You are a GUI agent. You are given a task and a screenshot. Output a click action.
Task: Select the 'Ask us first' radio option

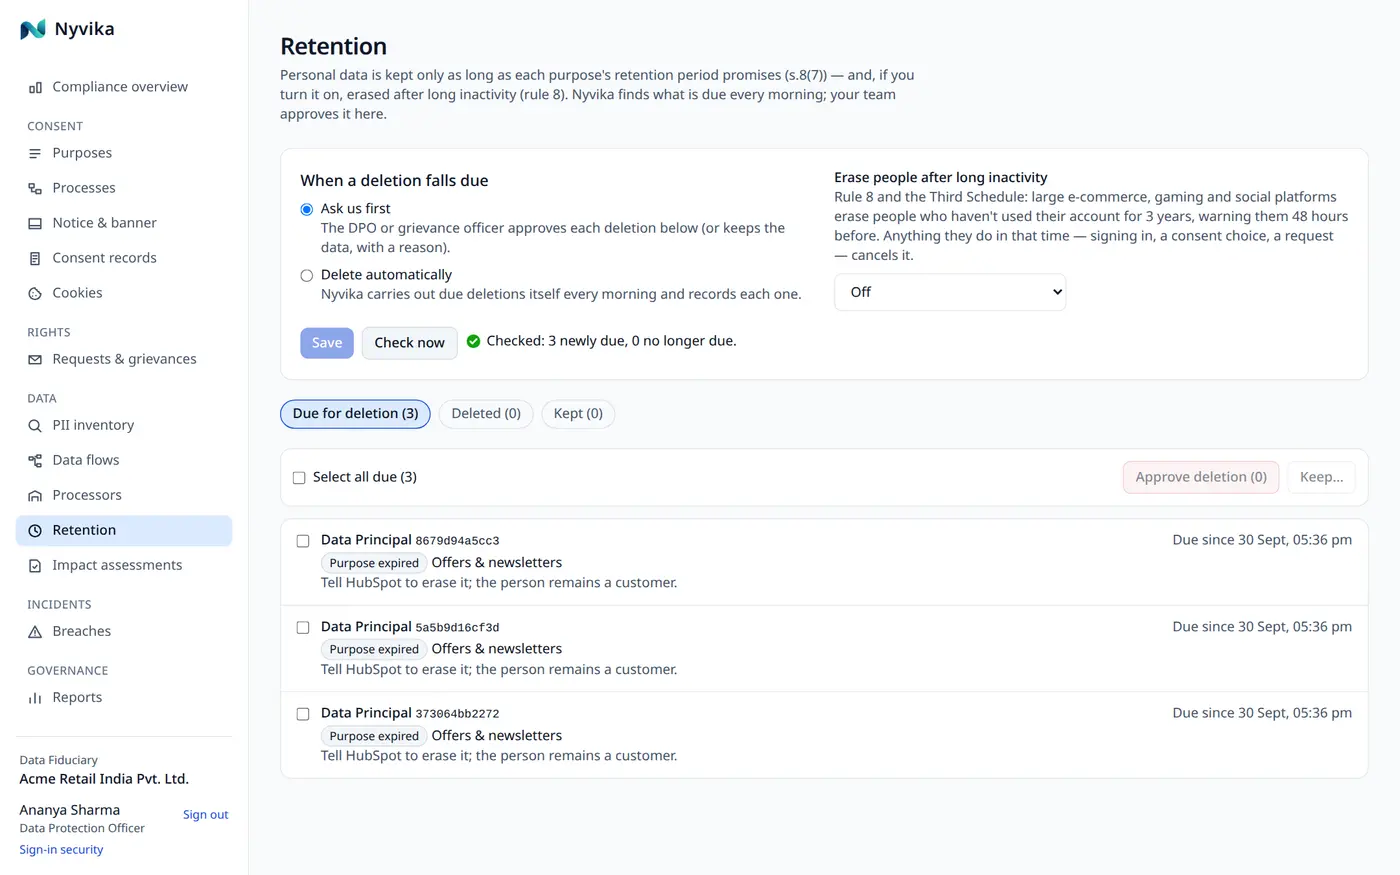[x=307, y=209]
